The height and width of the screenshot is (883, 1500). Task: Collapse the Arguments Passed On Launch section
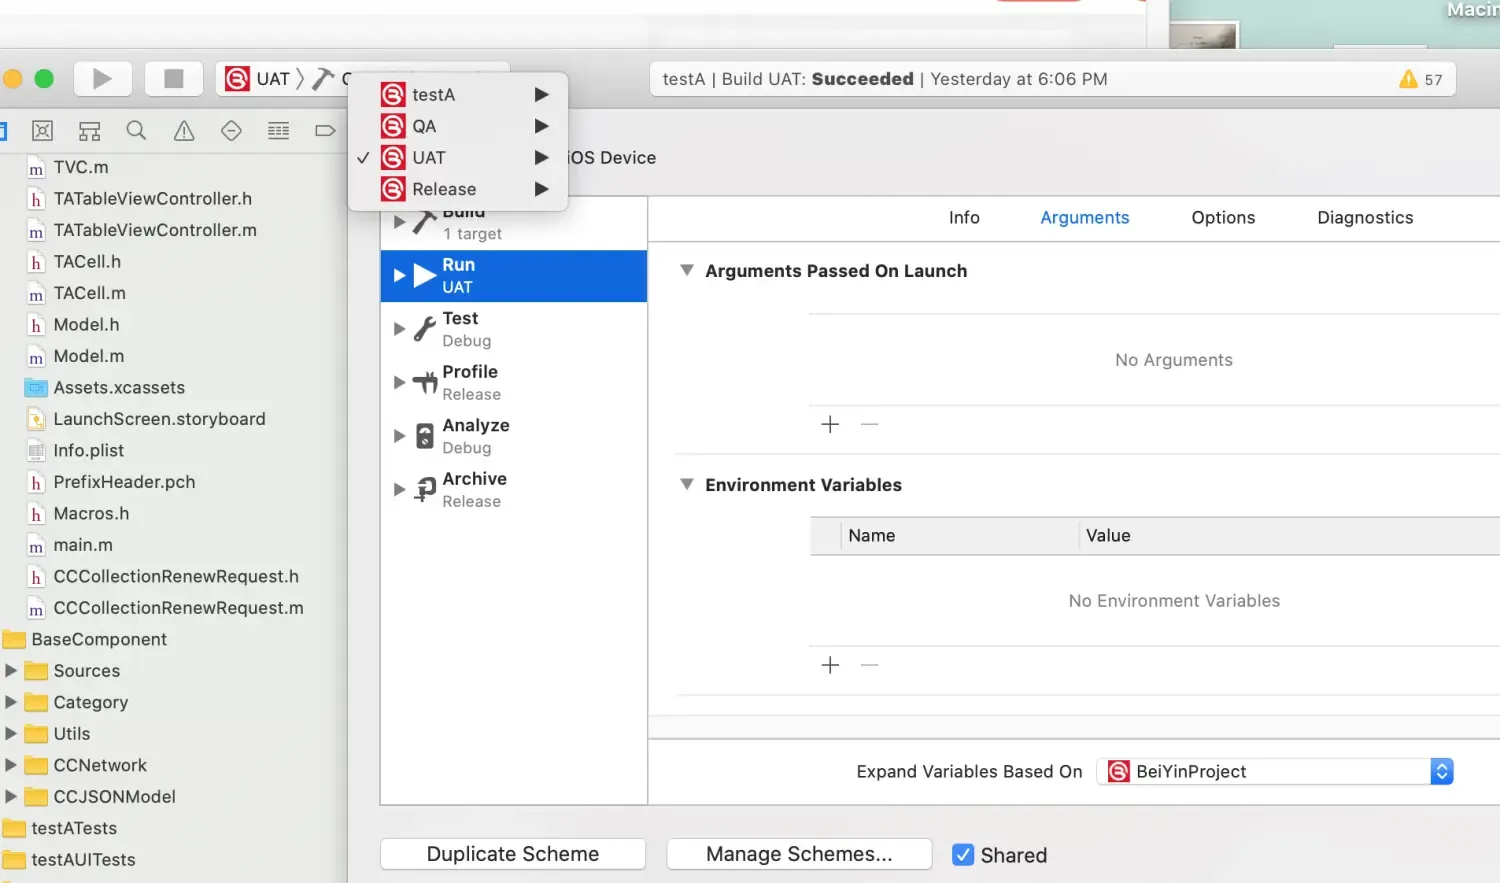tap(687, 270)
